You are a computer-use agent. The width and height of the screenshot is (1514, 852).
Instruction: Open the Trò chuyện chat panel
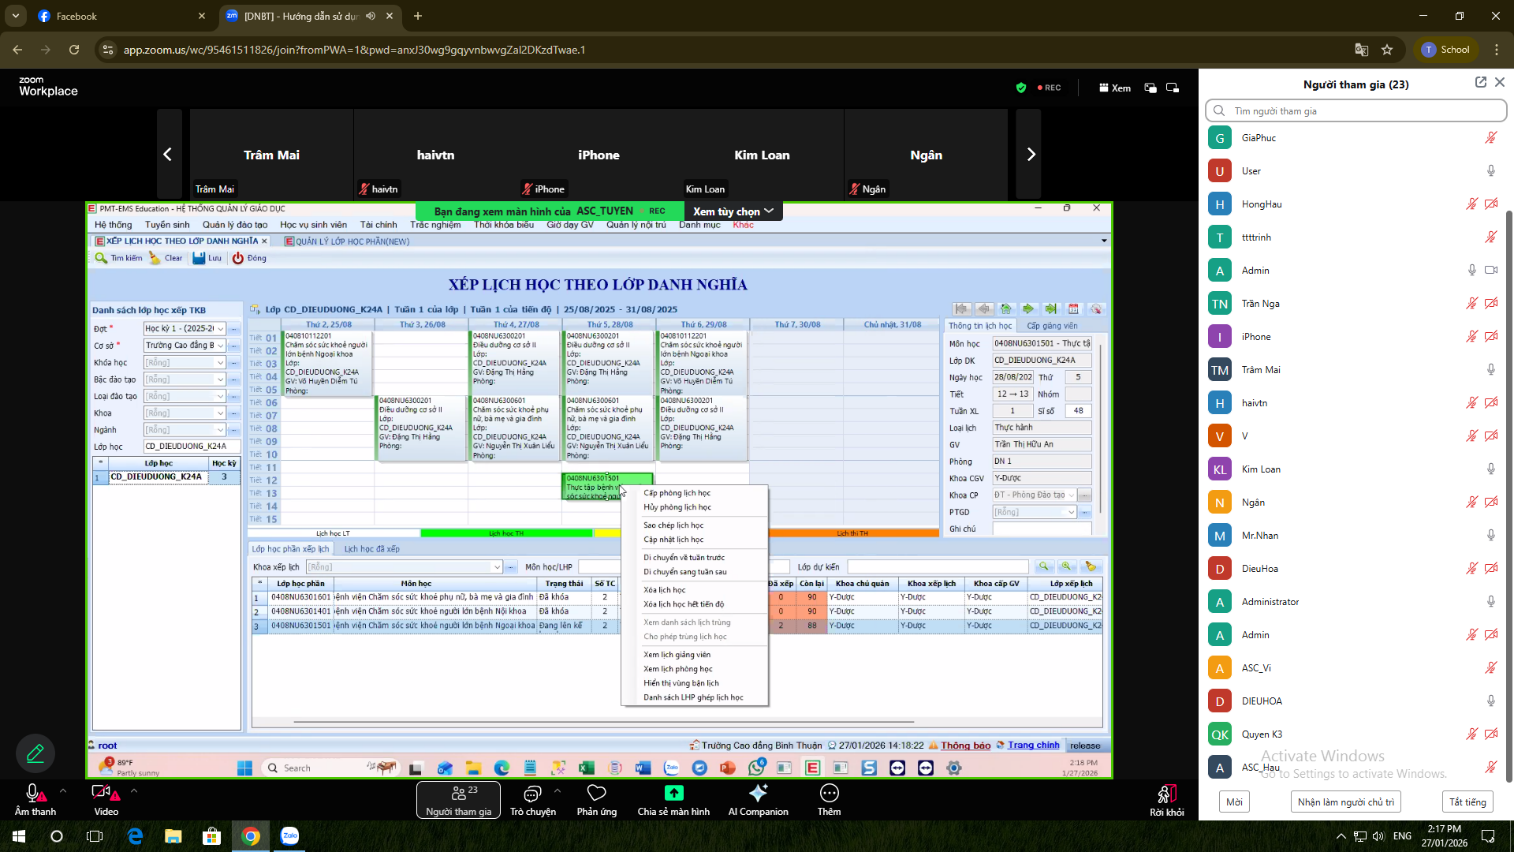click(x=532, y=799)
